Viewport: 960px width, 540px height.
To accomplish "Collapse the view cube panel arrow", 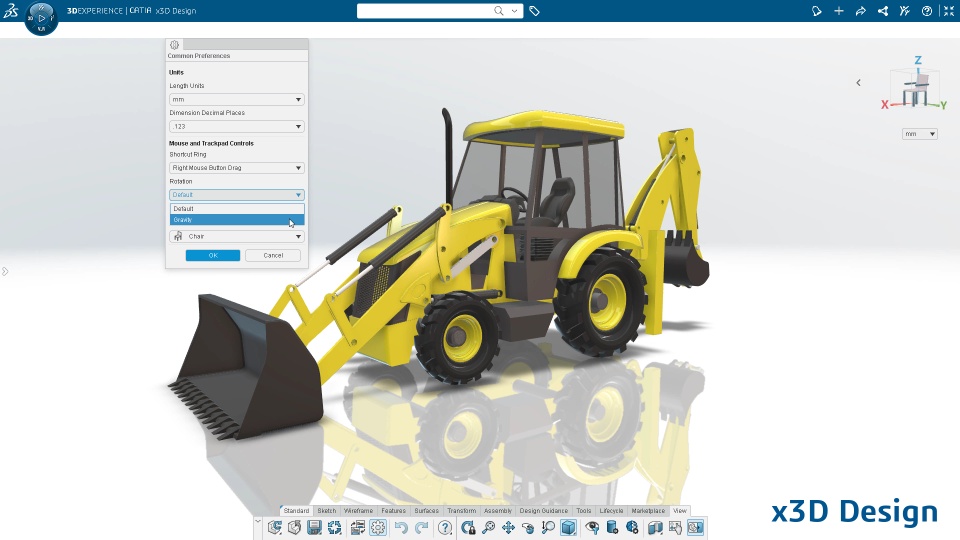I will tap(858, 83).
